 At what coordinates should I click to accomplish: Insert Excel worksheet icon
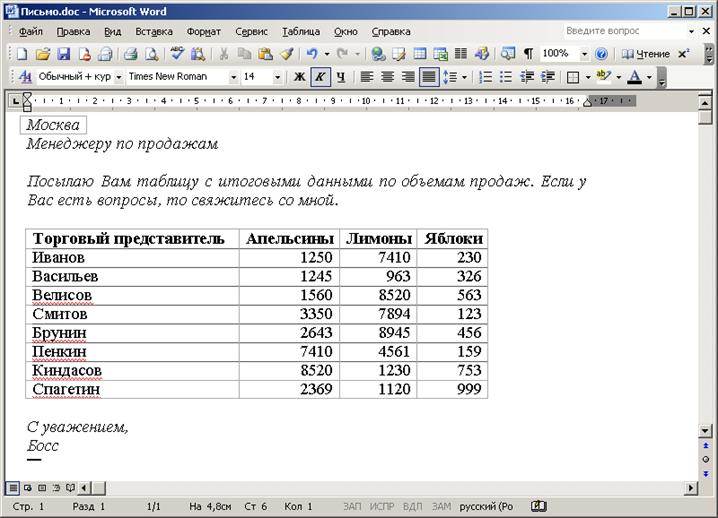(x=440, y=54)
